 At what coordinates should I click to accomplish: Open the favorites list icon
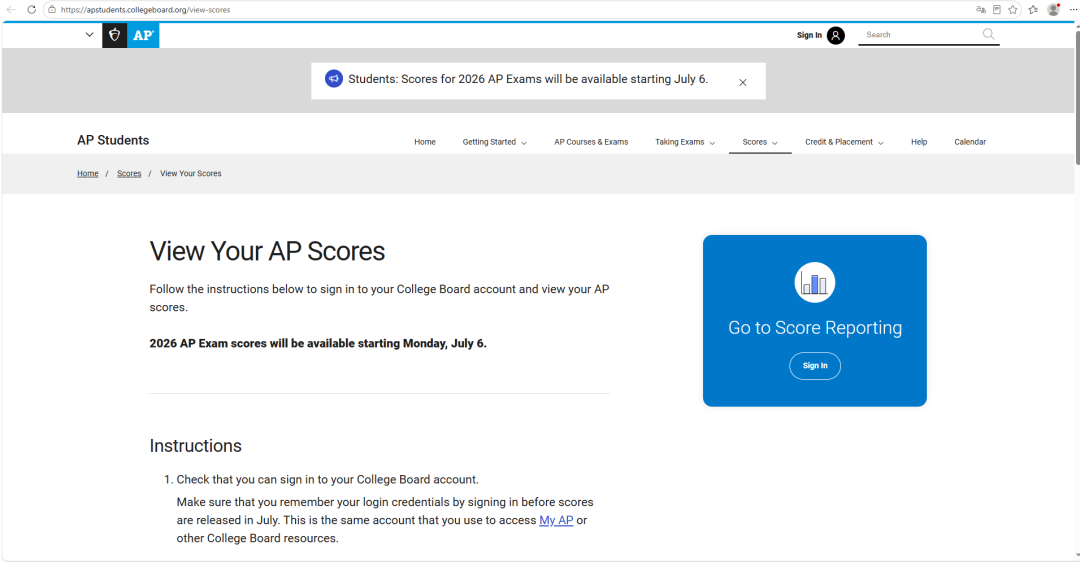[1033, 10]
